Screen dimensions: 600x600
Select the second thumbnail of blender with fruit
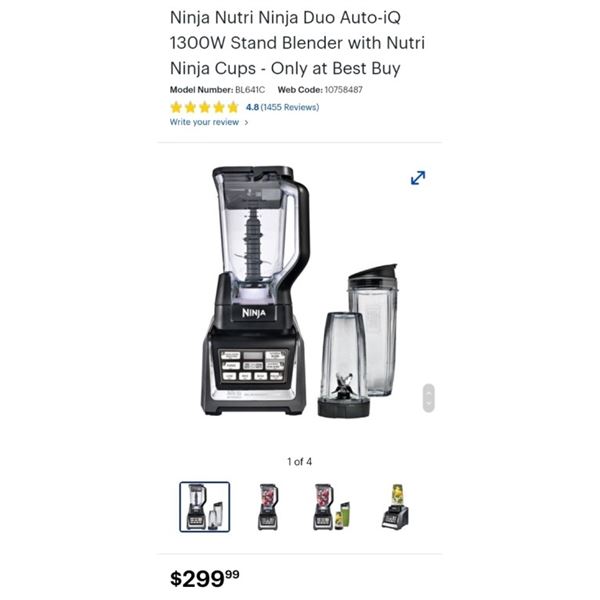tap(268, 507)
